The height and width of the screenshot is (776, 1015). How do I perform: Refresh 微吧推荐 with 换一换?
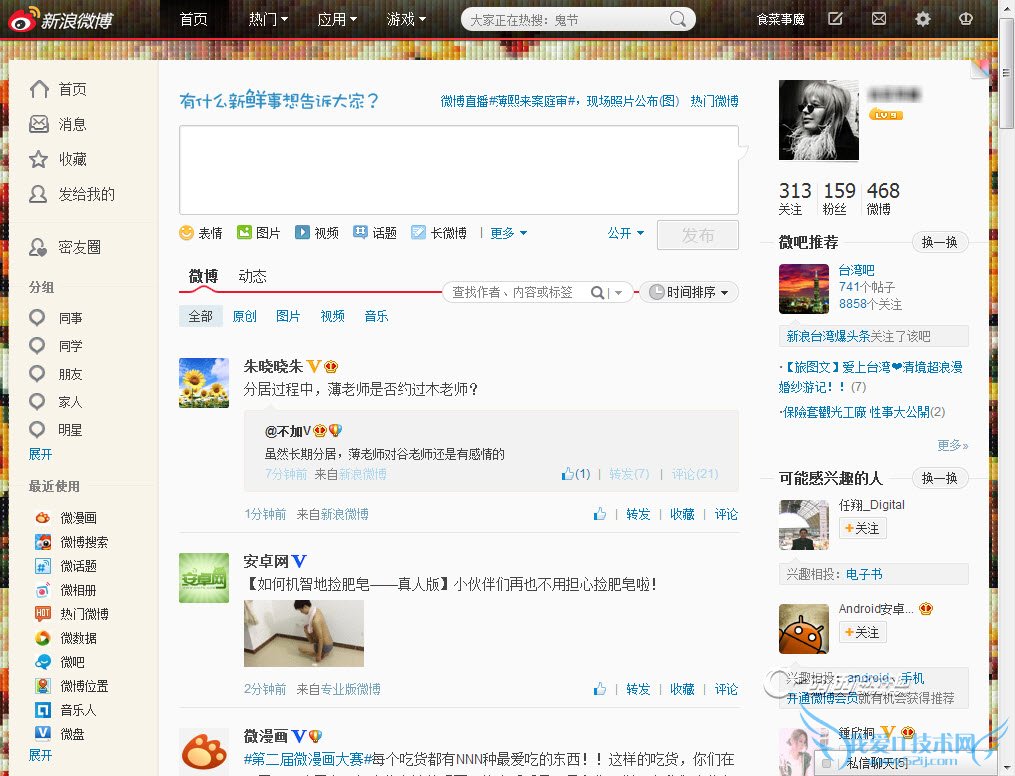pyautogui.click(x=939, y=242)
